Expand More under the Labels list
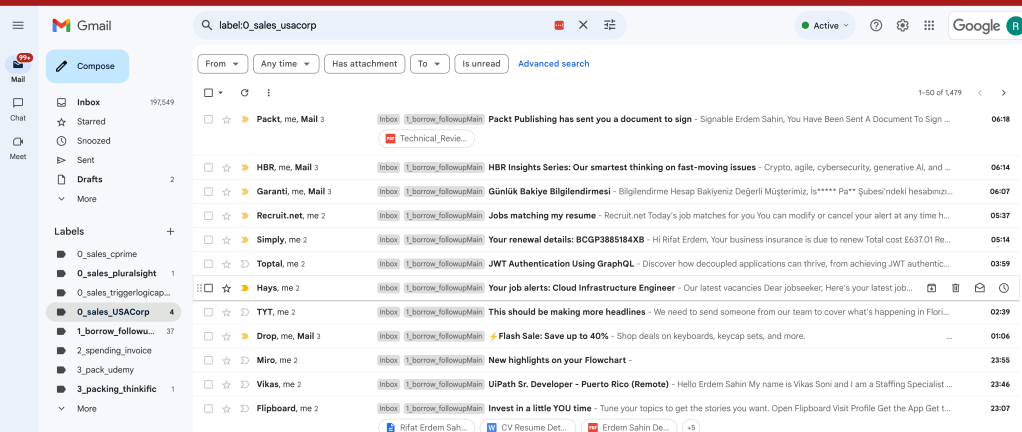Viewport: 1022px width, 432px height. 86,409
